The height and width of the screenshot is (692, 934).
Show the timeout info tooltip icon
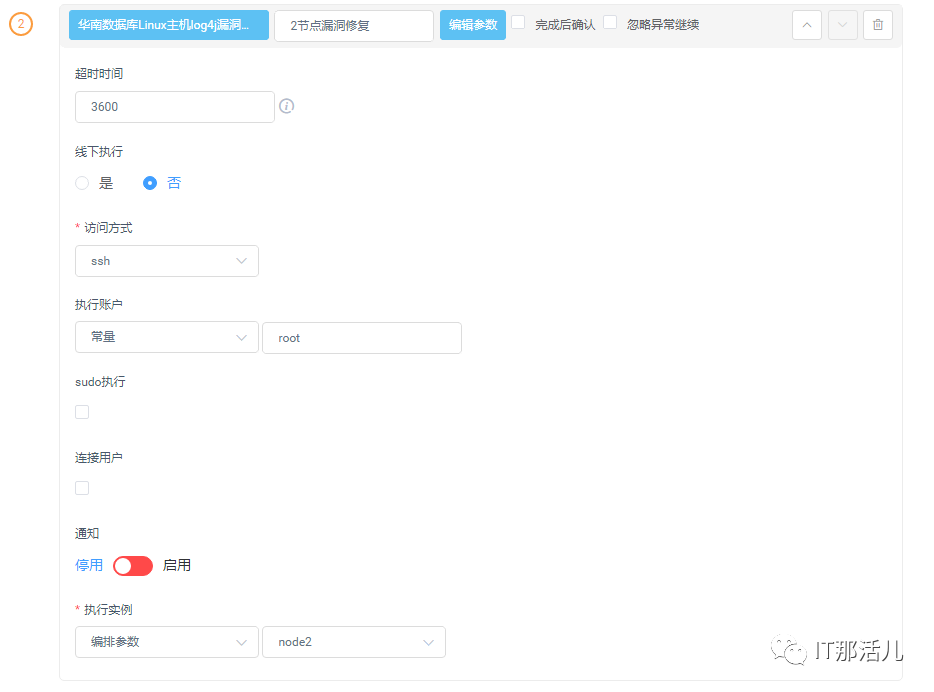(x=287, y=106)
